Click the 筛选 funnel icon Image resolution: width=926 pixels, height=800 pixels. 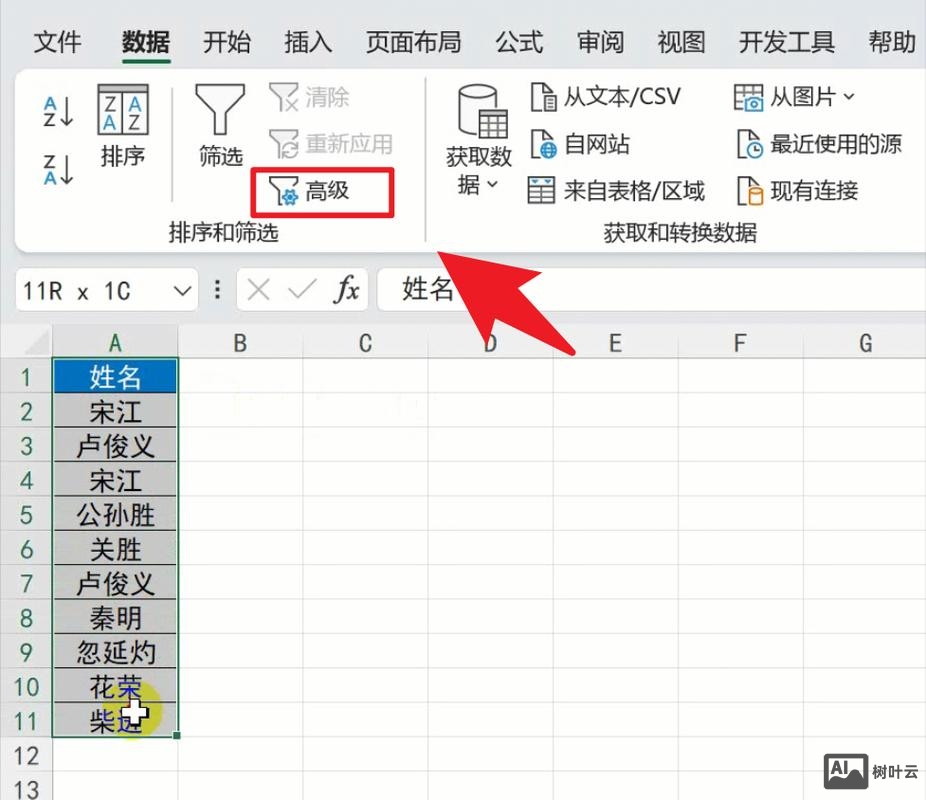(218, 110)
